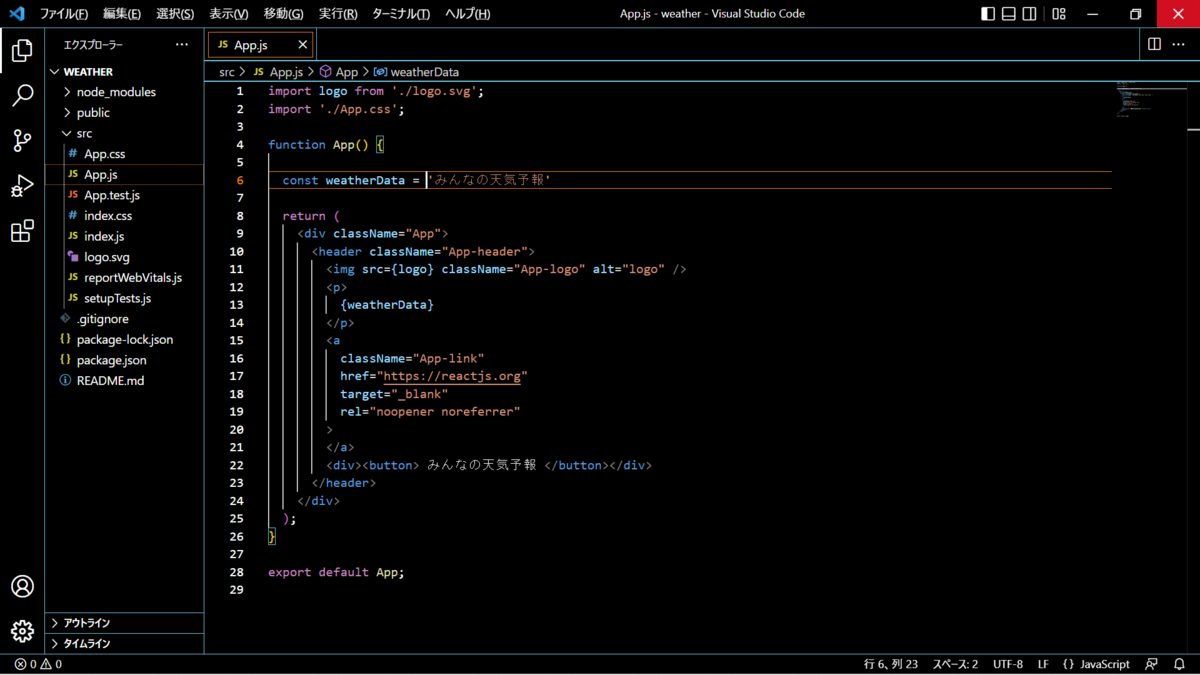Toggle the primary sidebar layout button
1200x675 pixels.
[x=988, y=14]
